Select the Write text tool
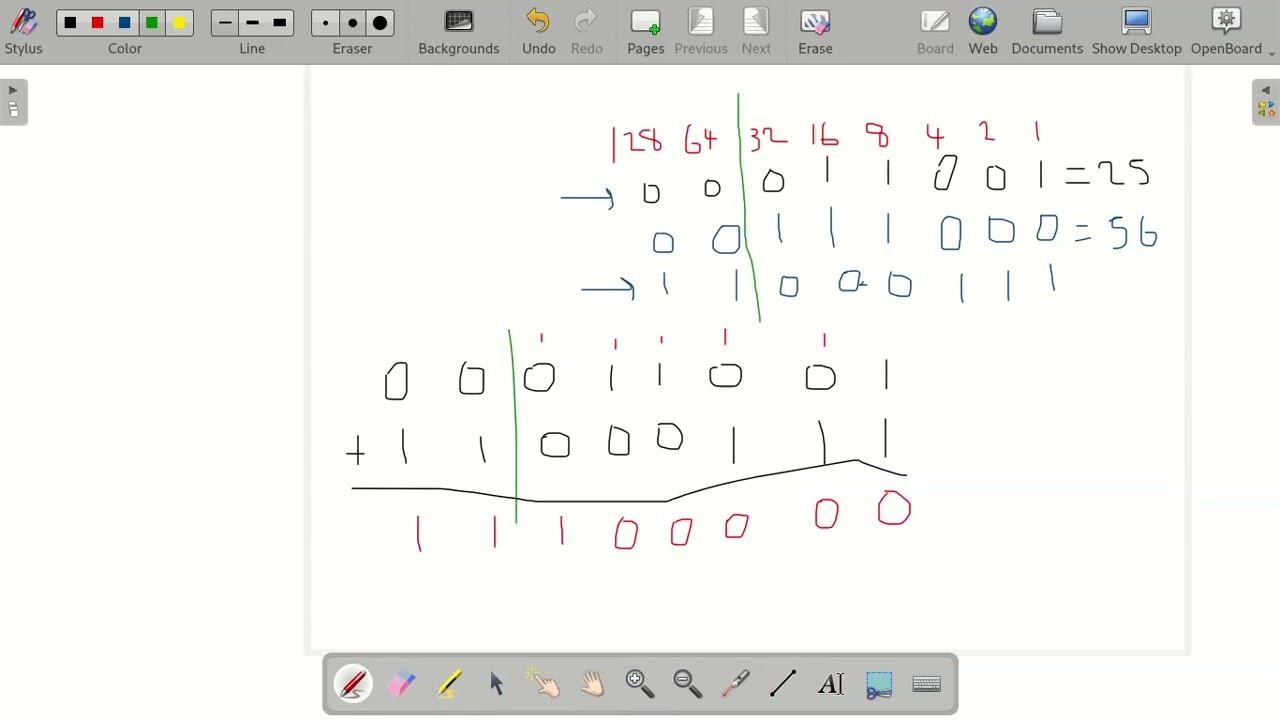 point(831,684)
